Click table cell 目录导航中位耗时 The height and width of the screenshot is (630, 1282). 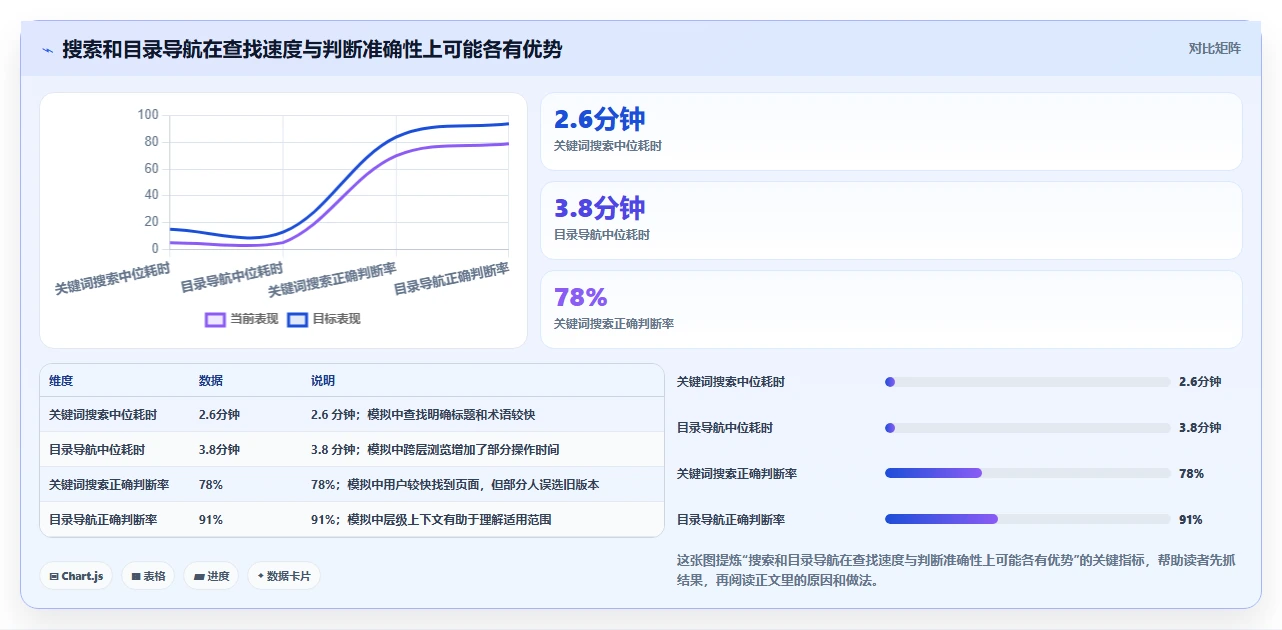[97, 449]
